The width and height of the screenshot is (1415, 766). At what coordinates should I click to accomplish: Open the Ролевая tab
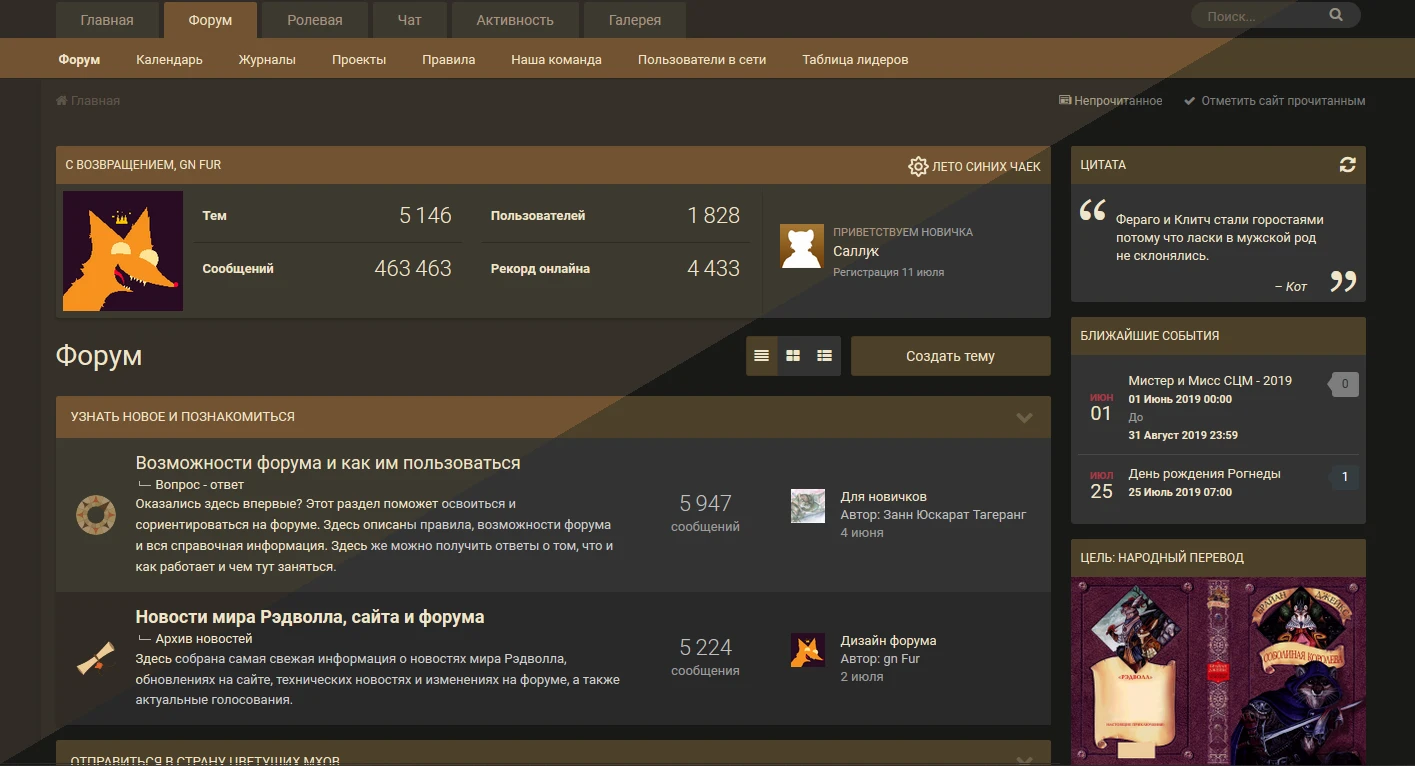click(314, 20)
